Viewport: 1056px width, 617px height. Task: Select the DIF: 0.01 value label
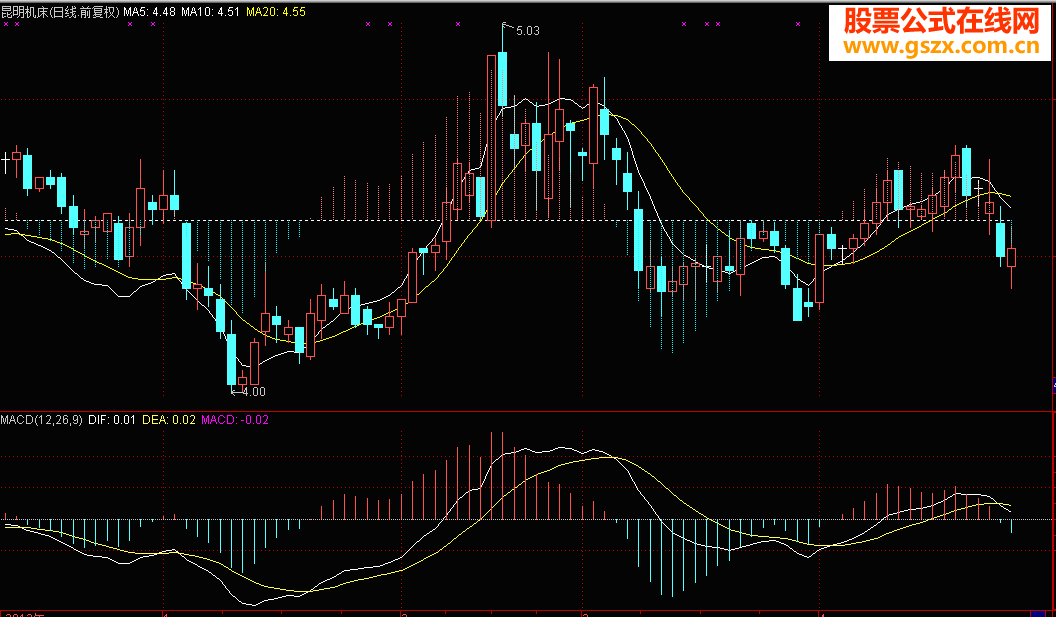112,420
